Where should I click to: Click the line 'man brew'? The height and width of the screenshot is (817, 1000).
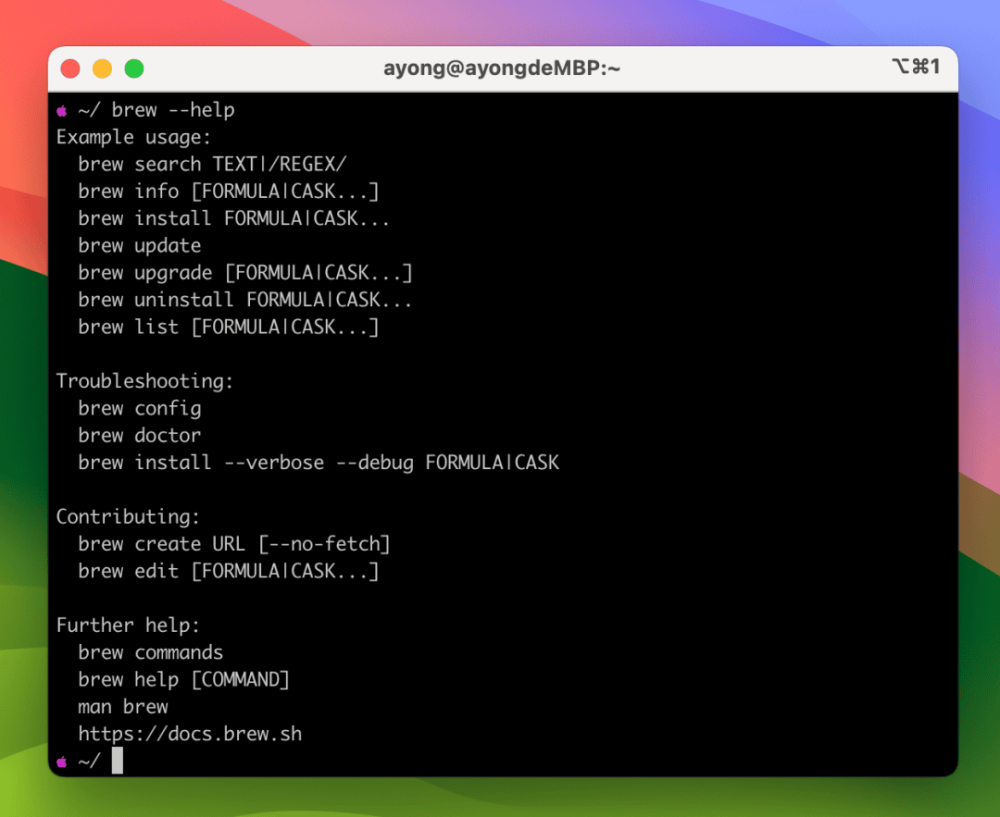(x=123, y=707)
